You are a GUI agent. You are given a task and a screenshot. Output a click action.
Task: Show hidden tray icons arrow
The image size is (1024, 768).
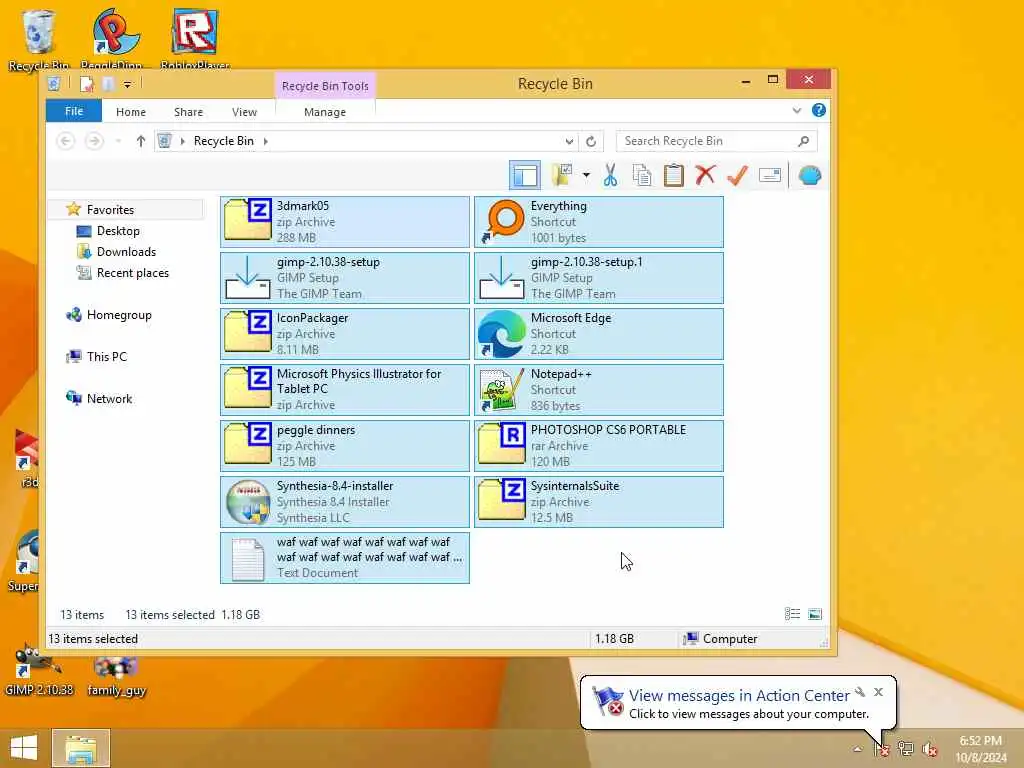(x=857, y=749)
